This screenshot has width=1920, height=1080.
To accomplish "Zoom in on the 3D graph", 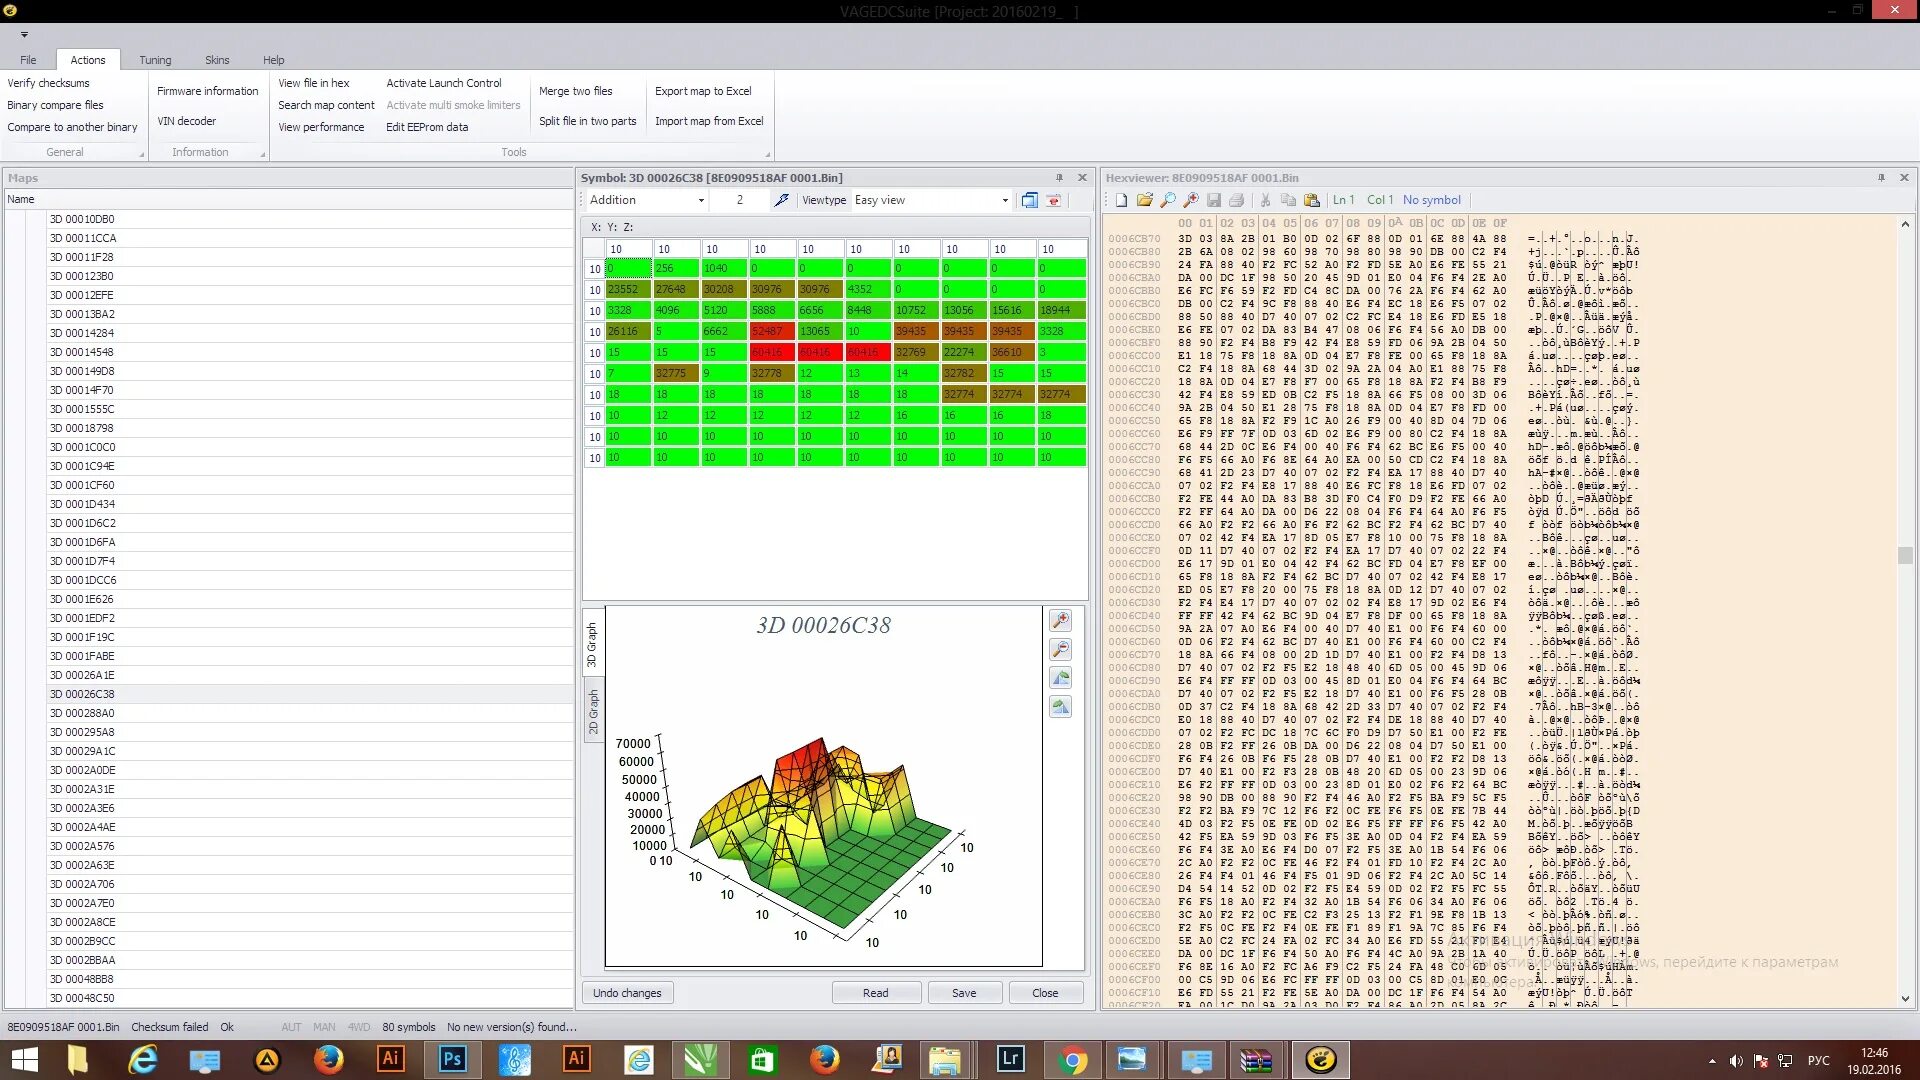I will coord(1060,621).
